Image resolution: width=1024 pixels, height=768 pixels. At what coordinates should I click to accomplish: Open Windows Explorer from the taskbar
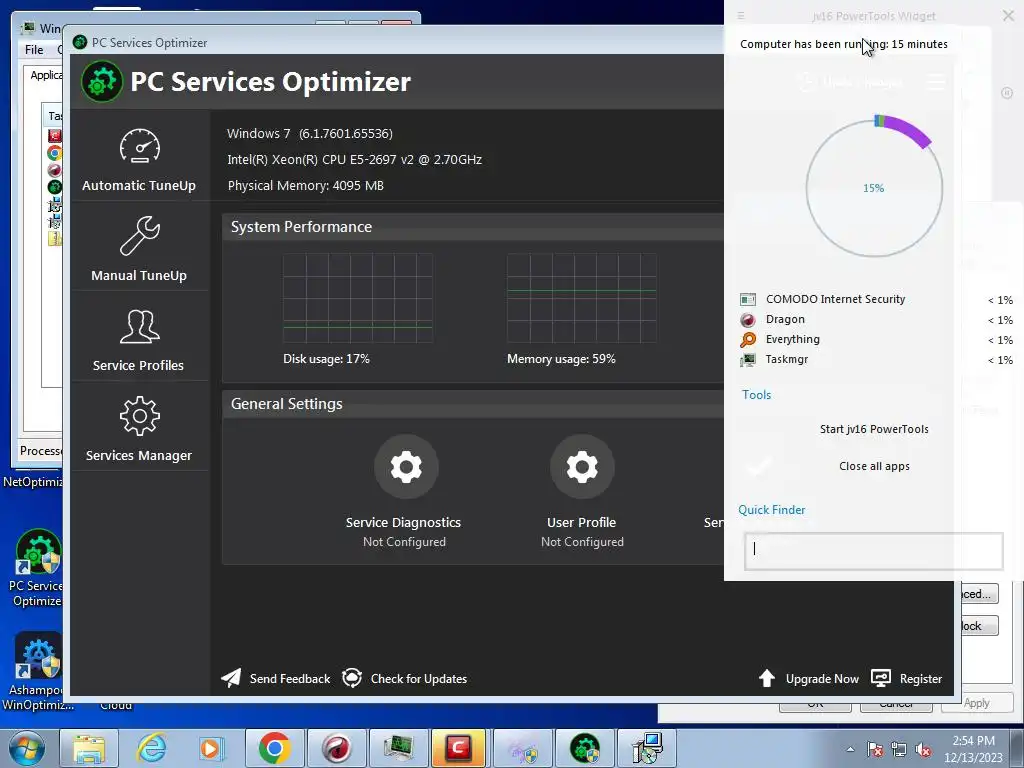(x=89, y=748)
